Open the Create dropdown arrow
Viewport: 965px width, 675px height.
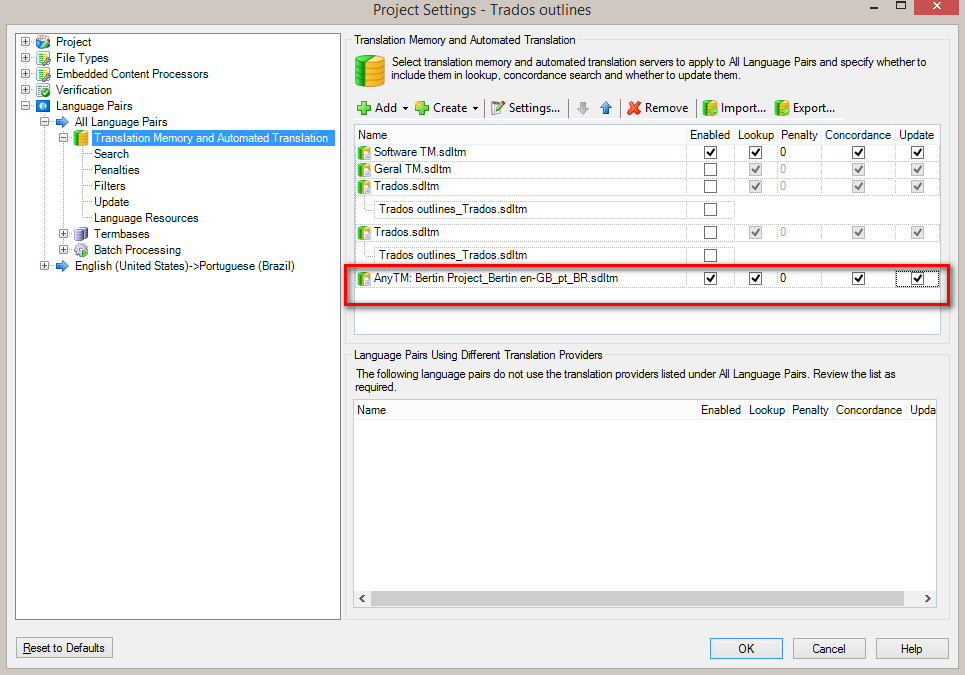coord(476,109)
